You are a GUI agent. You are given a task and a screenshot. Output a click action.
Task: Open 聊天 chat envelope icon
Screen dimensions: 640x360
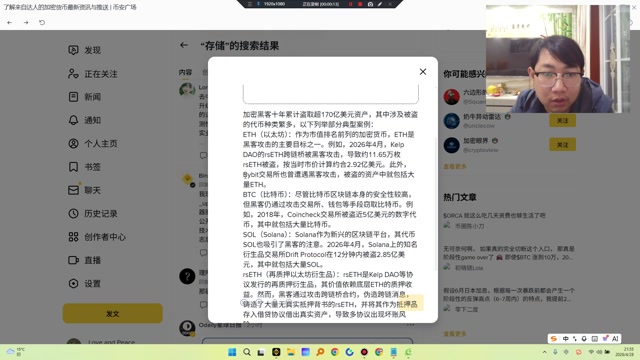tap(73, 190)
